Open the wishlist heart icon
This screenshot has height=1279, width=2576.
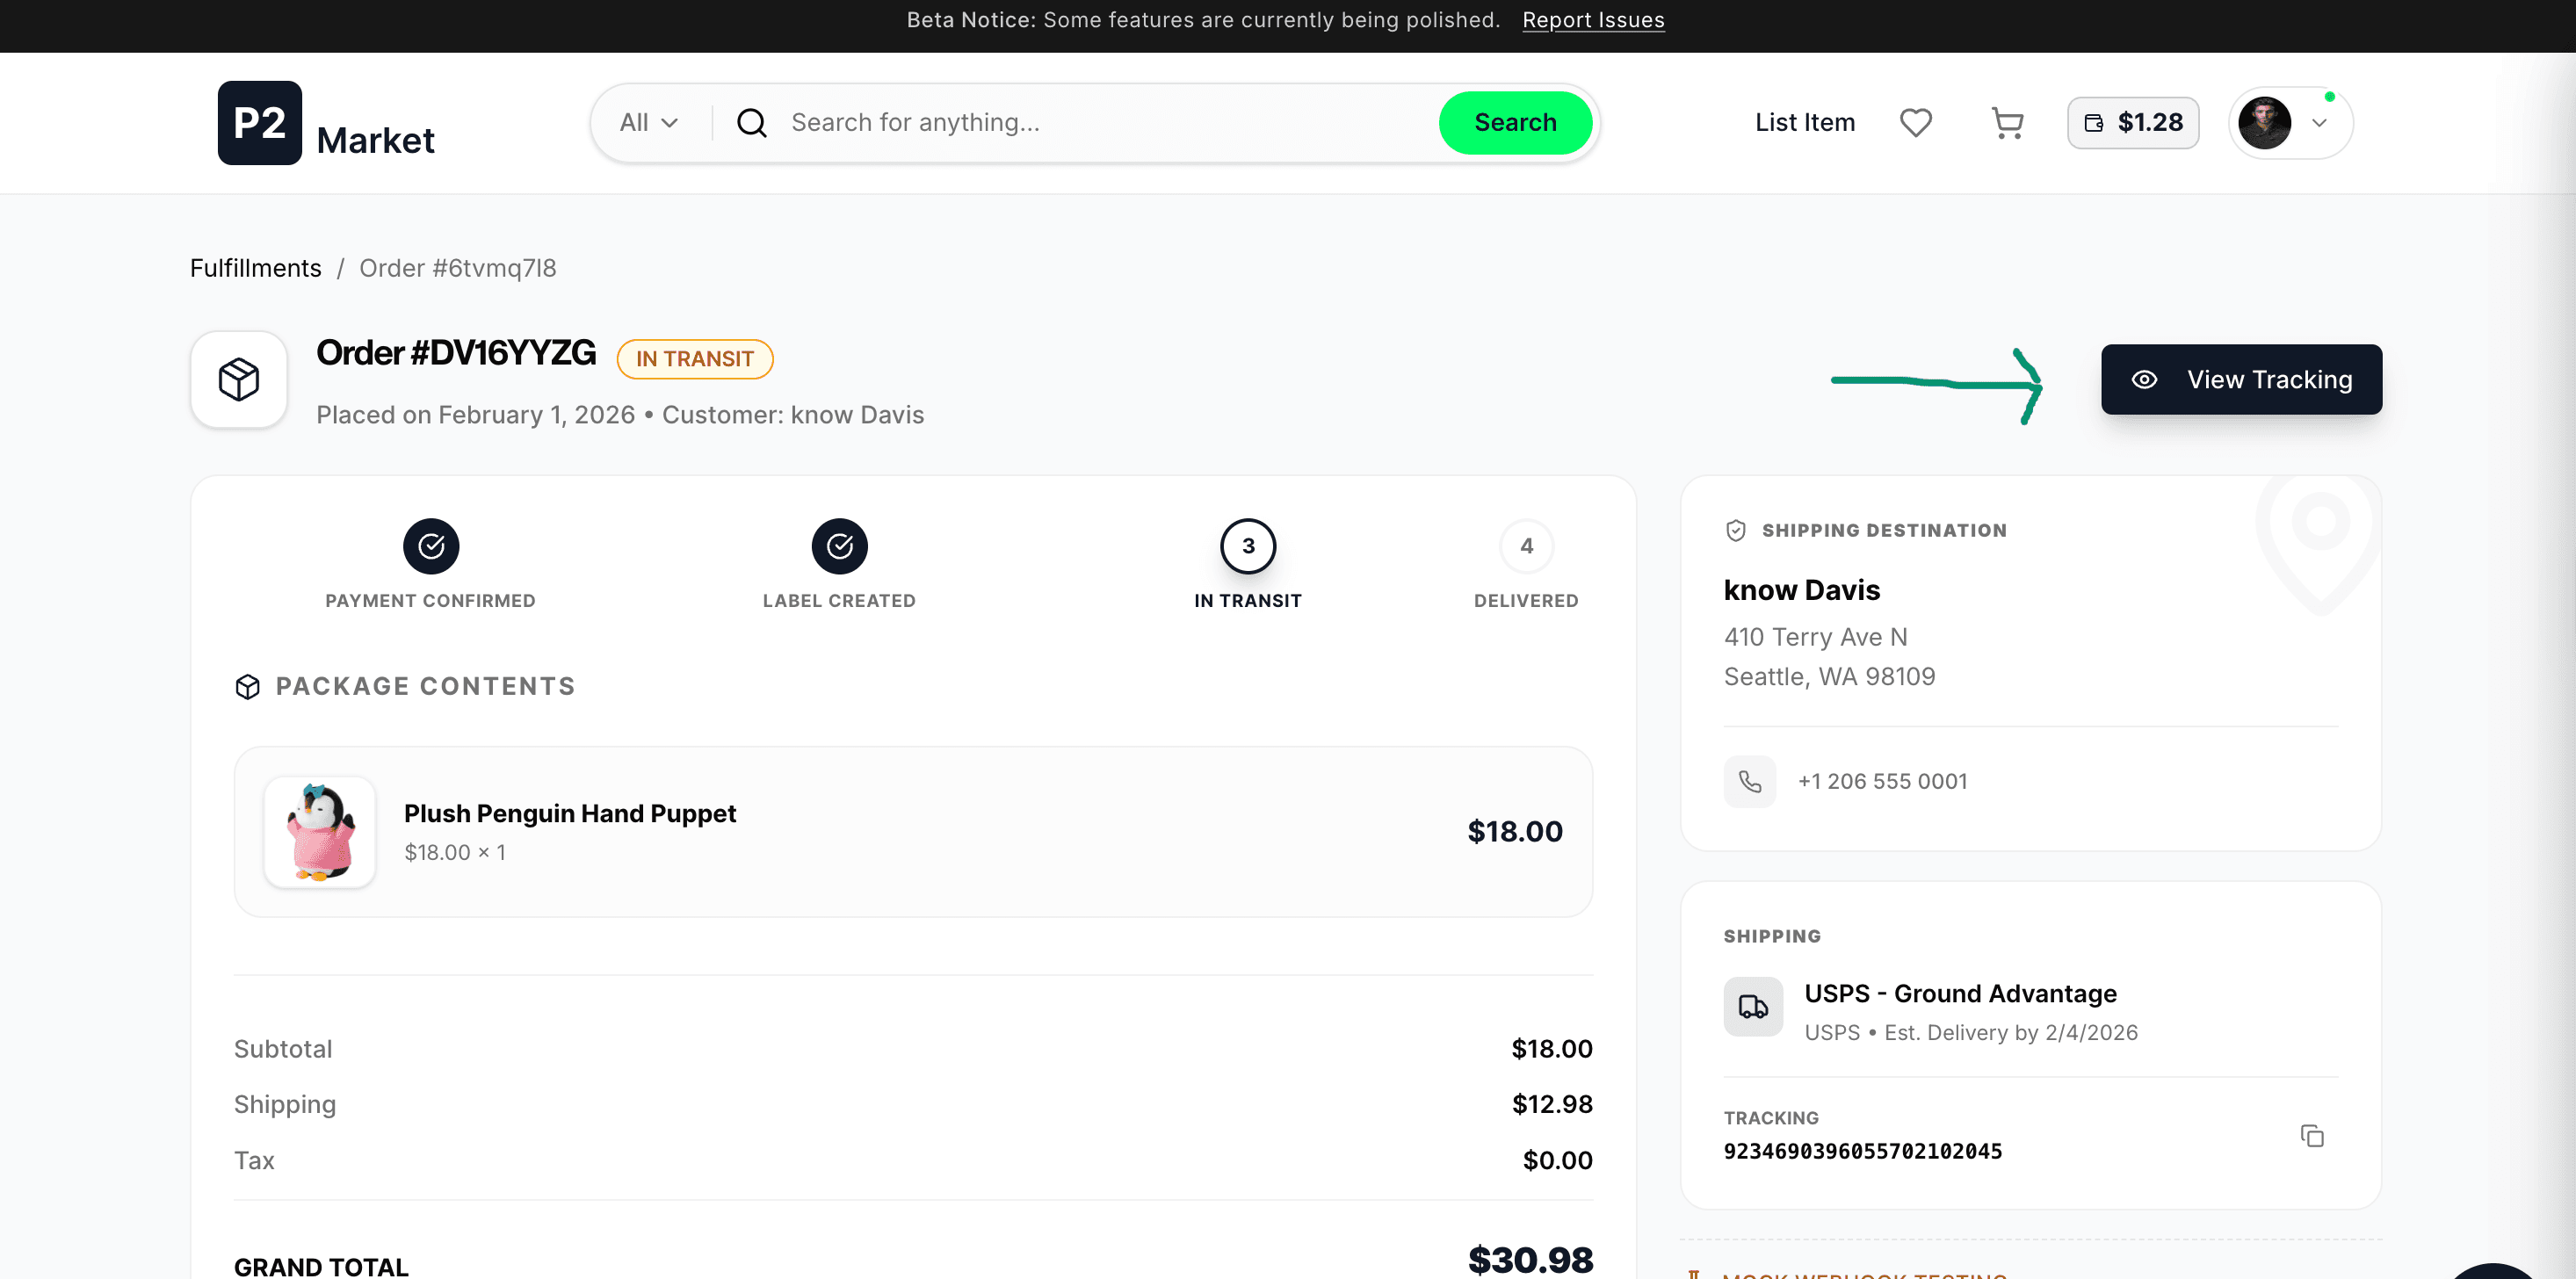click(1915, 122)
